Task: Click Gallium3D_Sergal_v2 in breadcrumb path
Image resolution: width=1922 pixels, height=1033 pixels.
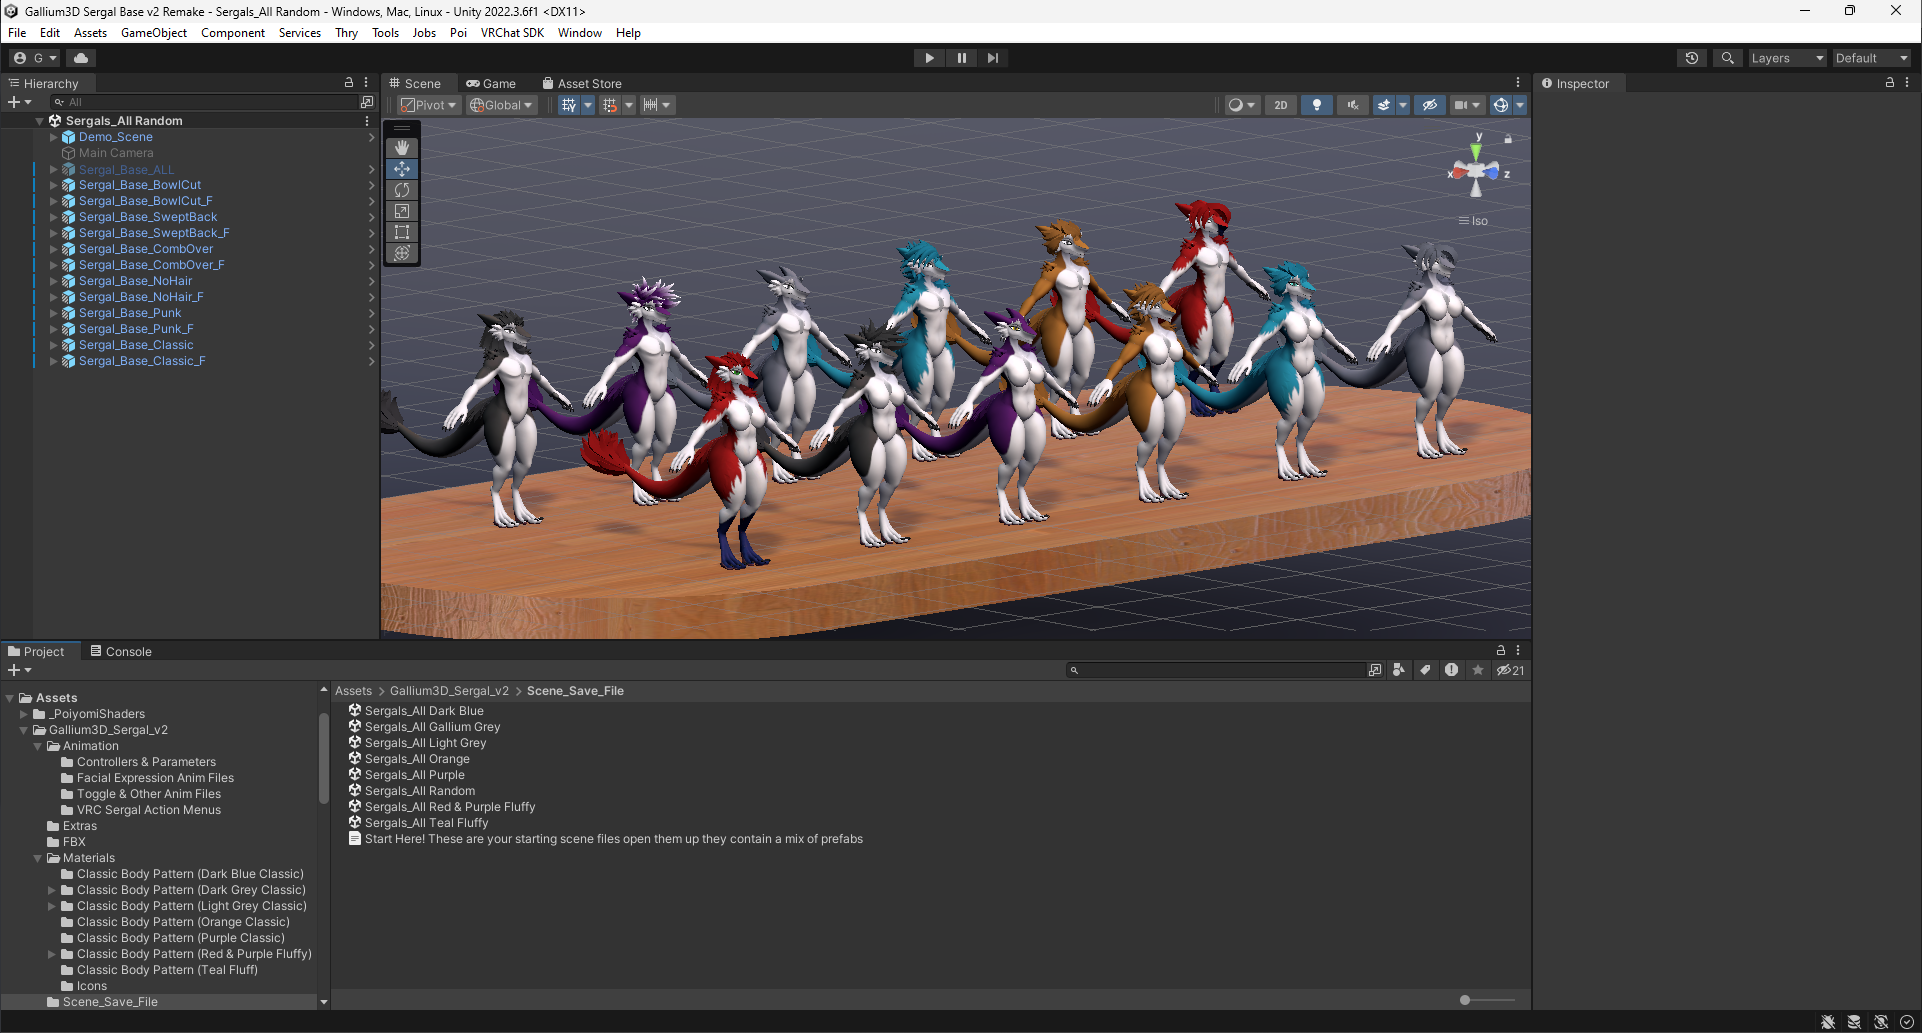Action: tap(449, 691)
